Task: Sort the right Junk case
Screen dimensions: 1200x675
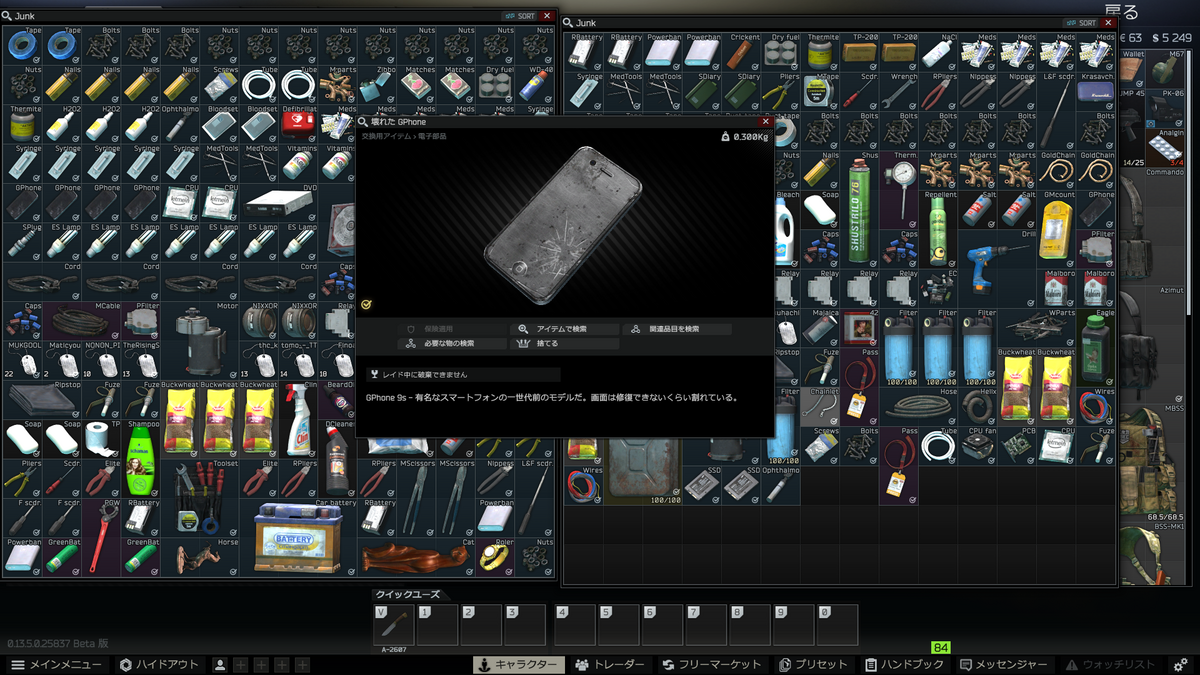Action: point(1081,22)
